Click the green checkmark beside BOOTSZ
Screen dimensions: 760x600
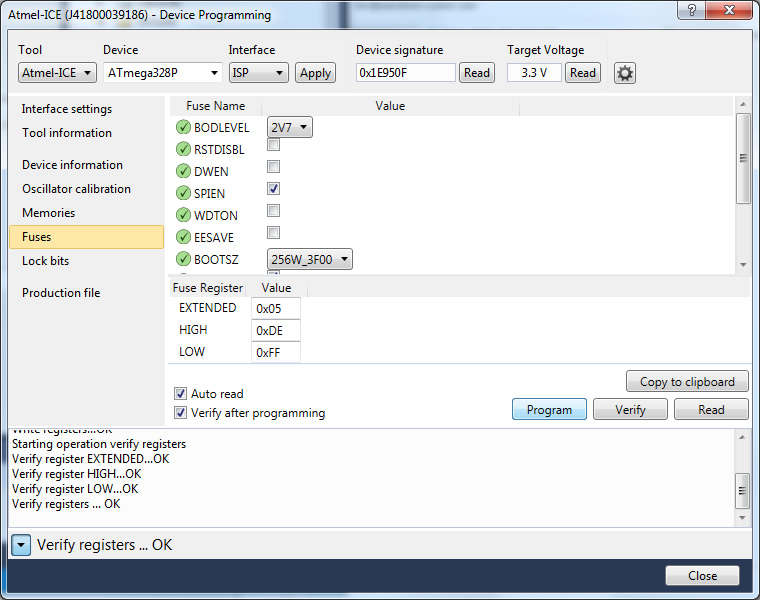[x=183, y=259]
